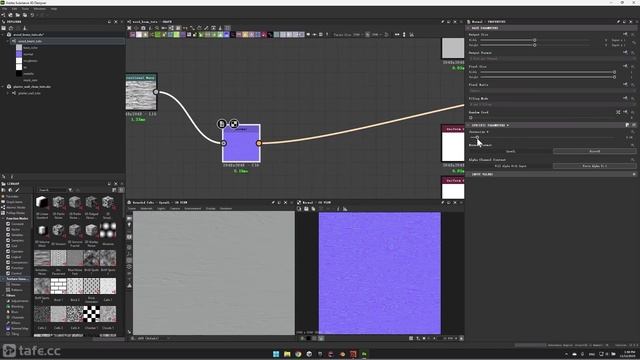The width and height of the screenshot is (640, 360).
Task: Open the Tools menu
Action: point(25,9)
